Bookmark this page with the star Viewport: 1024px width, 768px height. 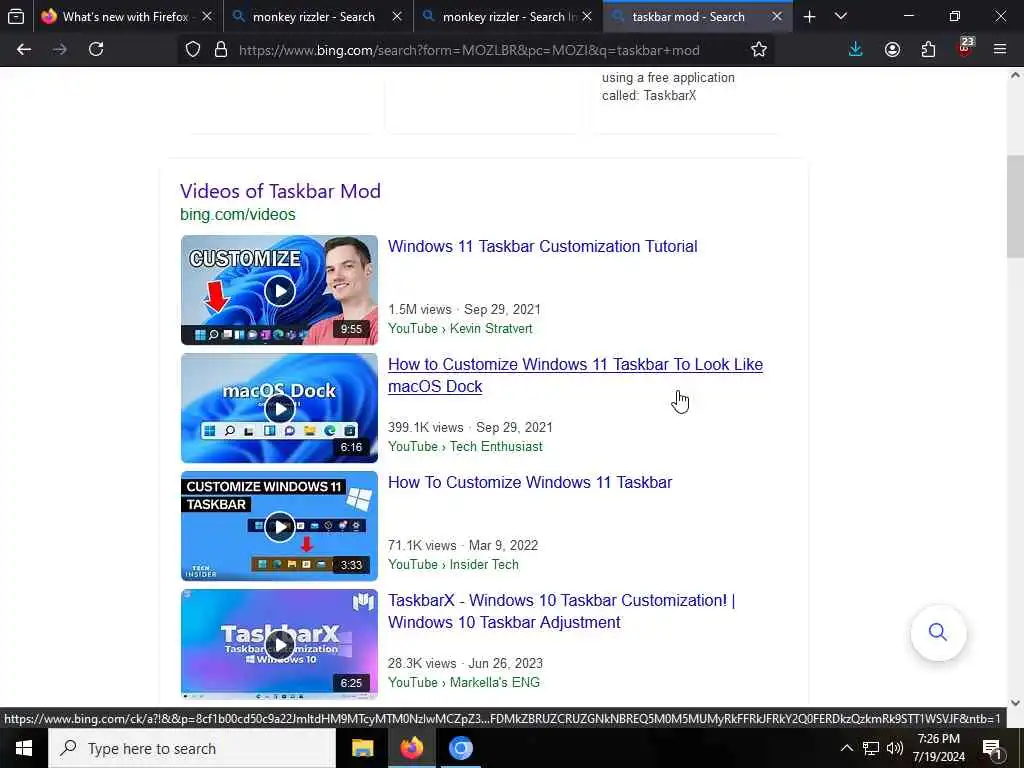click(x=758, y=50)
